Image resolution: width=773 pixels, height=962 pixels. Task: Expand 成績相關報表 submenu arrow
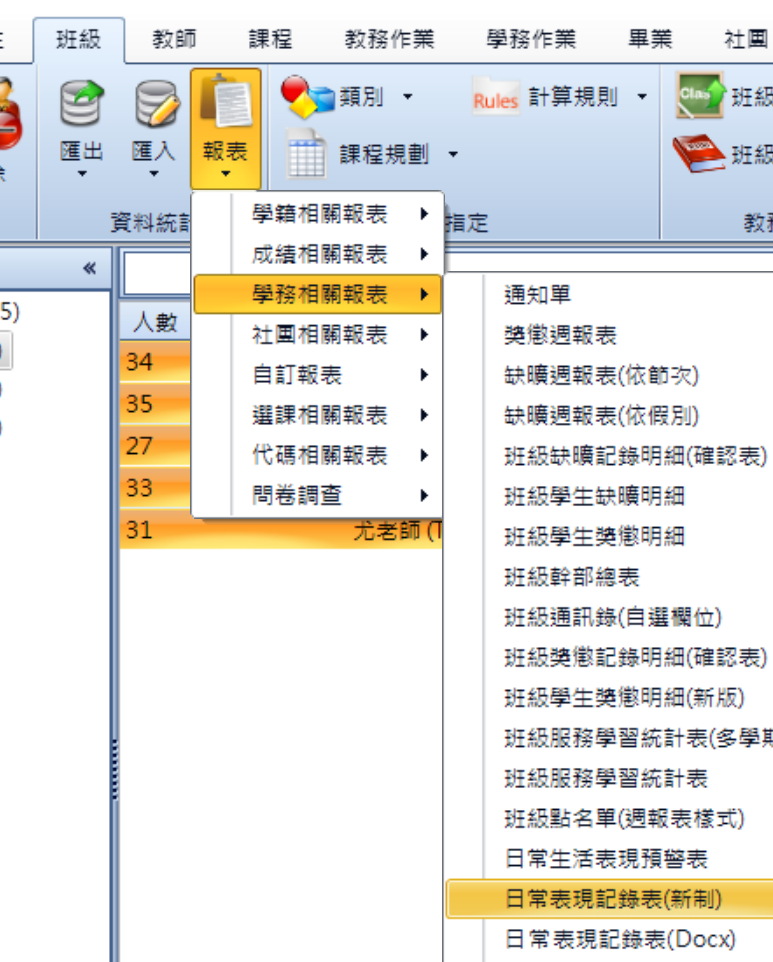[424, 254]
